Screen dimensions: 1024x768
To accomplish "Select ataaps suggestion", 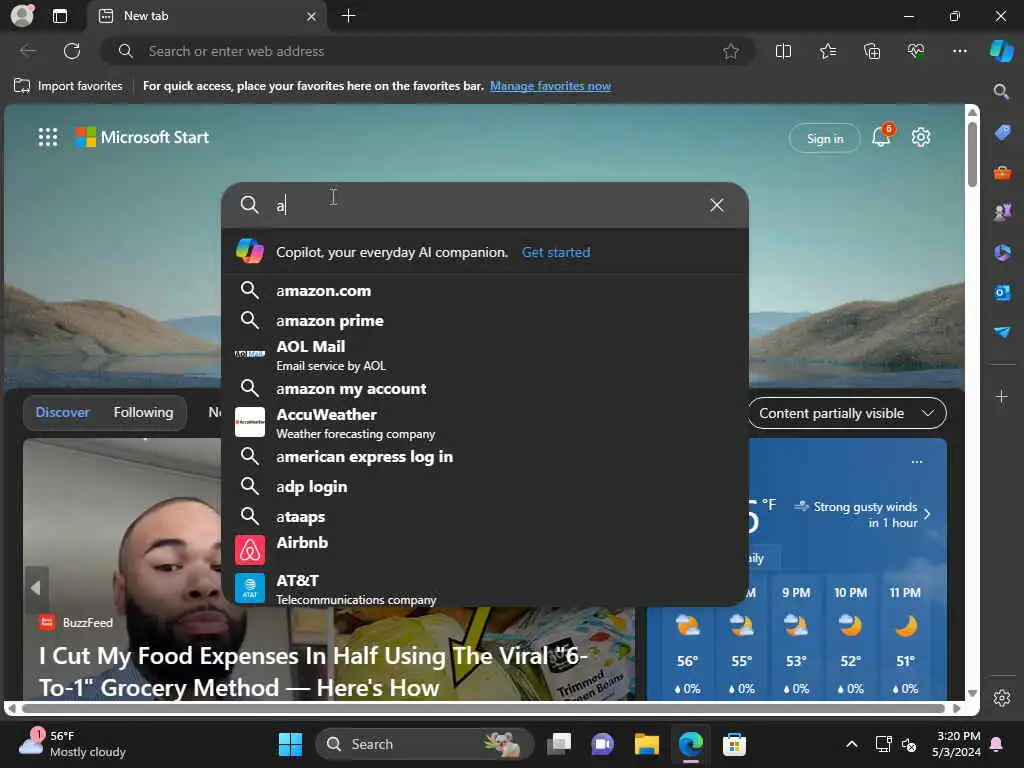I will click(x=485, y=517).
